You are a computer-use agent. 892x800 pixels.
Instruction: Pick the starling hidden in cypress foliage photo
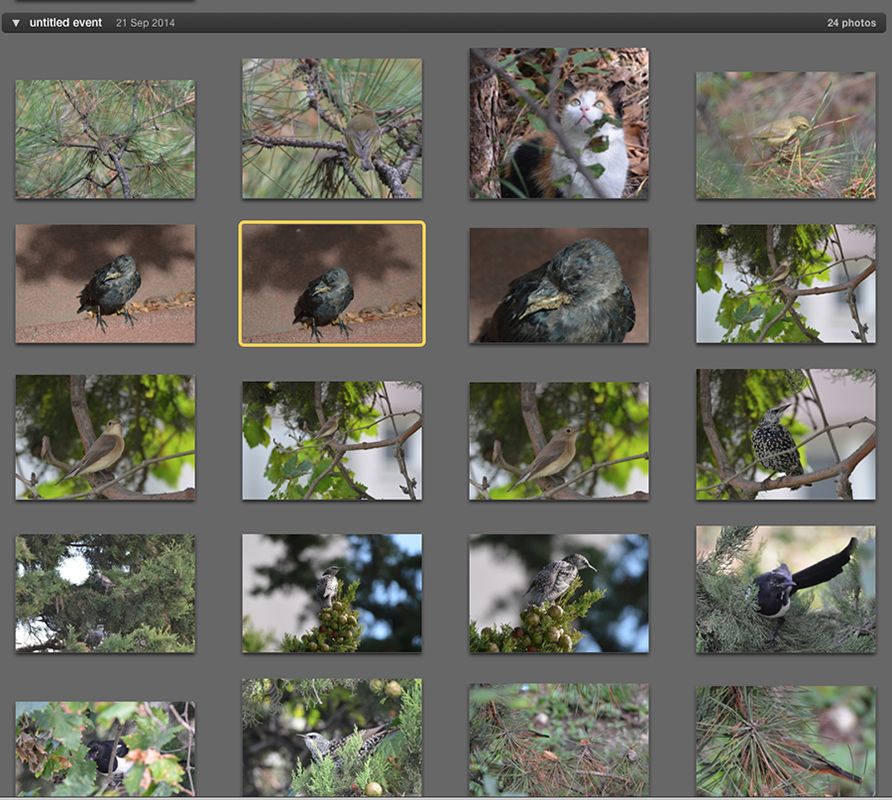tap(332, 738)
